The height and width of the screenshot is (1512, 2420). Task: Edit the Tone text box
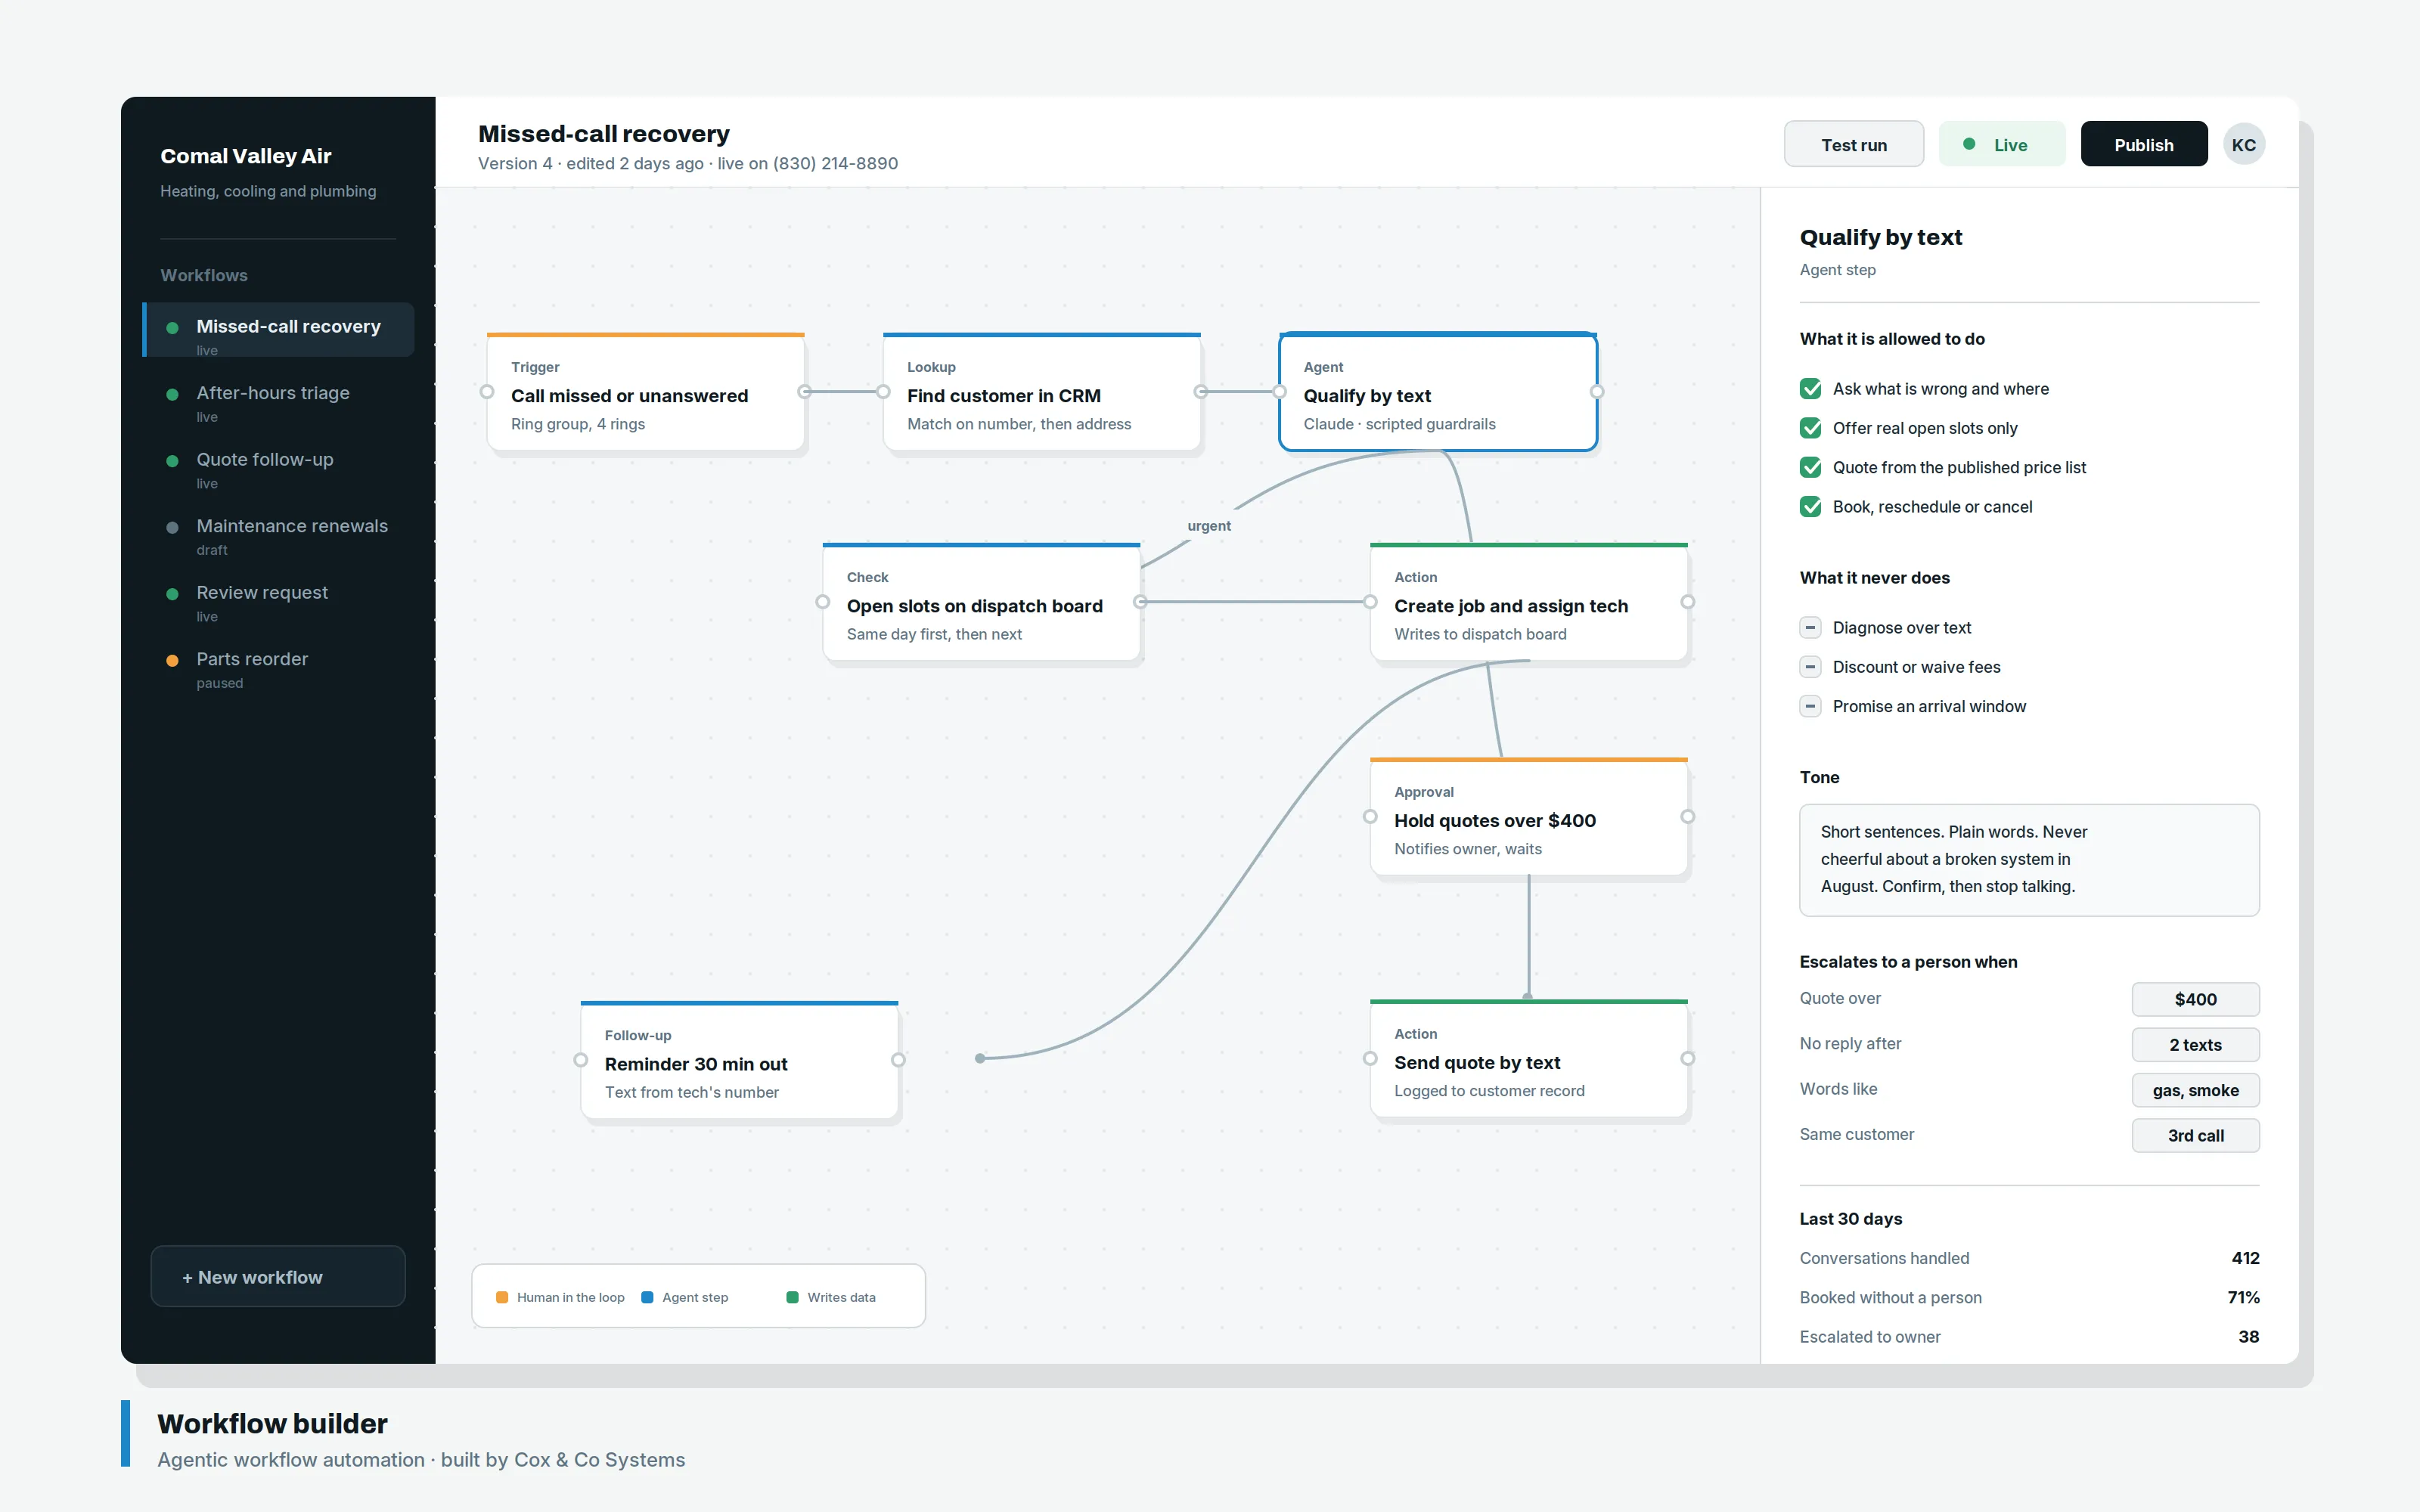[x=2029, y=860]
